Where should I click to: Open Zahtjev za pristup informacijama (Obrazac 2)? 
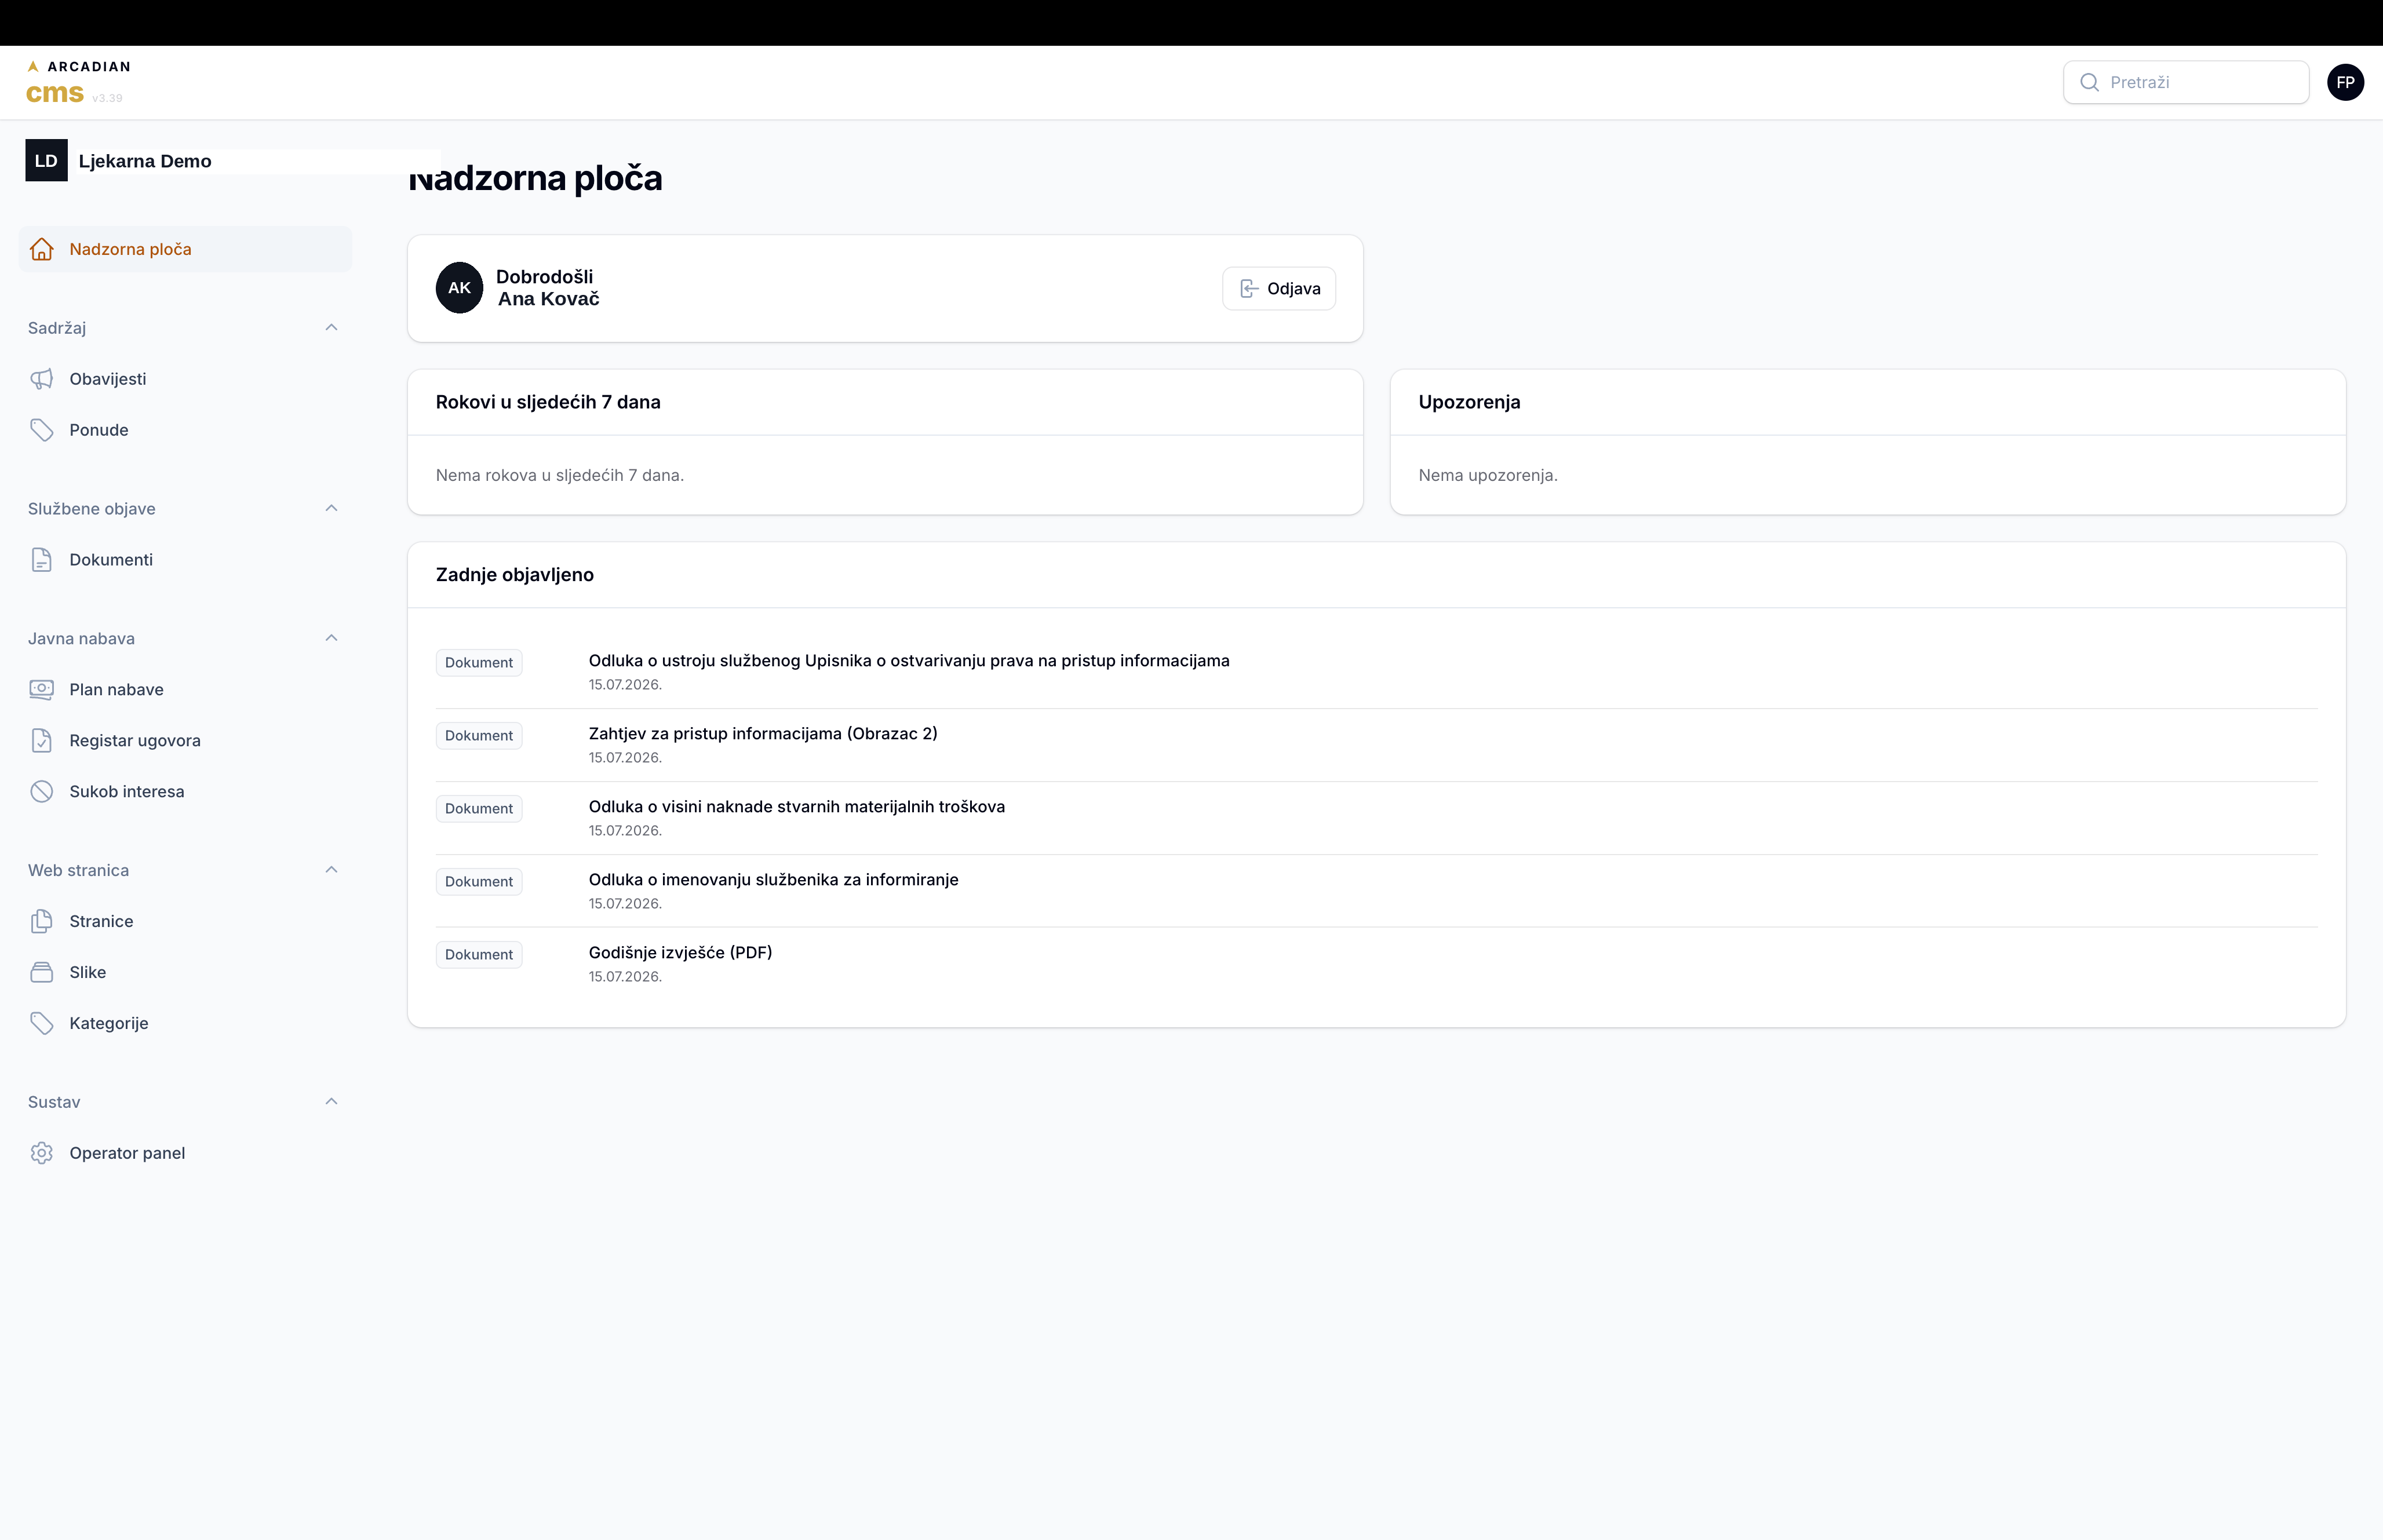pos(763,734)
